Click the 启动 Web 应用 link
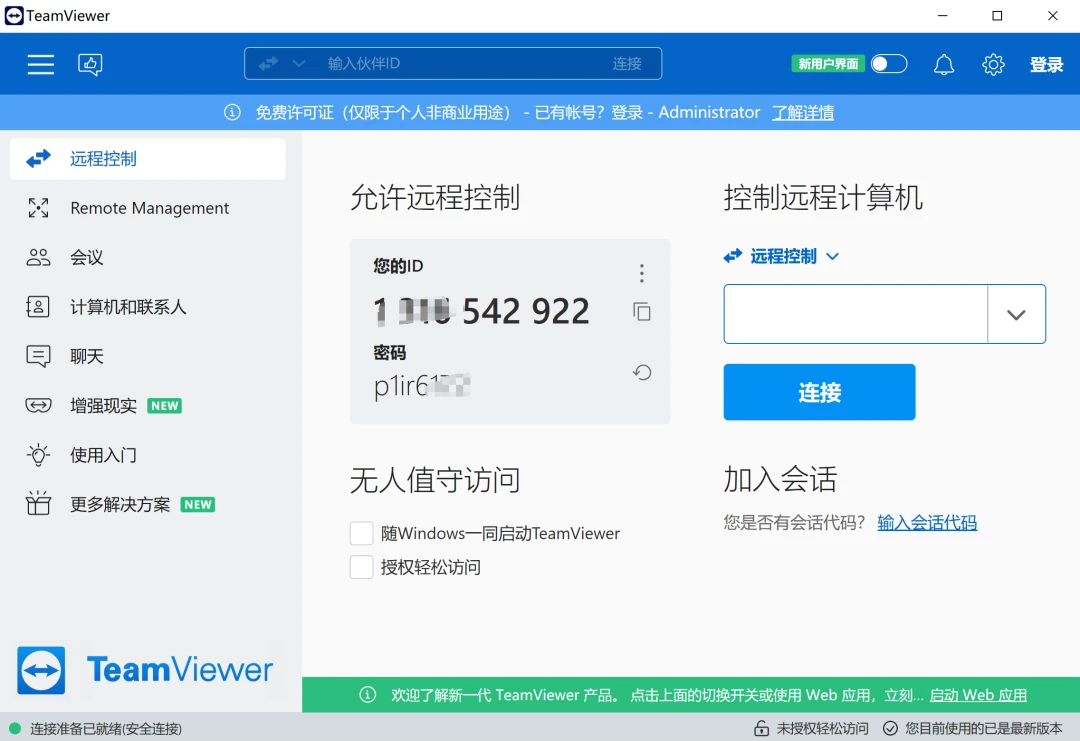The height and width of the screenshot is (741, 1080). point(977,695)
